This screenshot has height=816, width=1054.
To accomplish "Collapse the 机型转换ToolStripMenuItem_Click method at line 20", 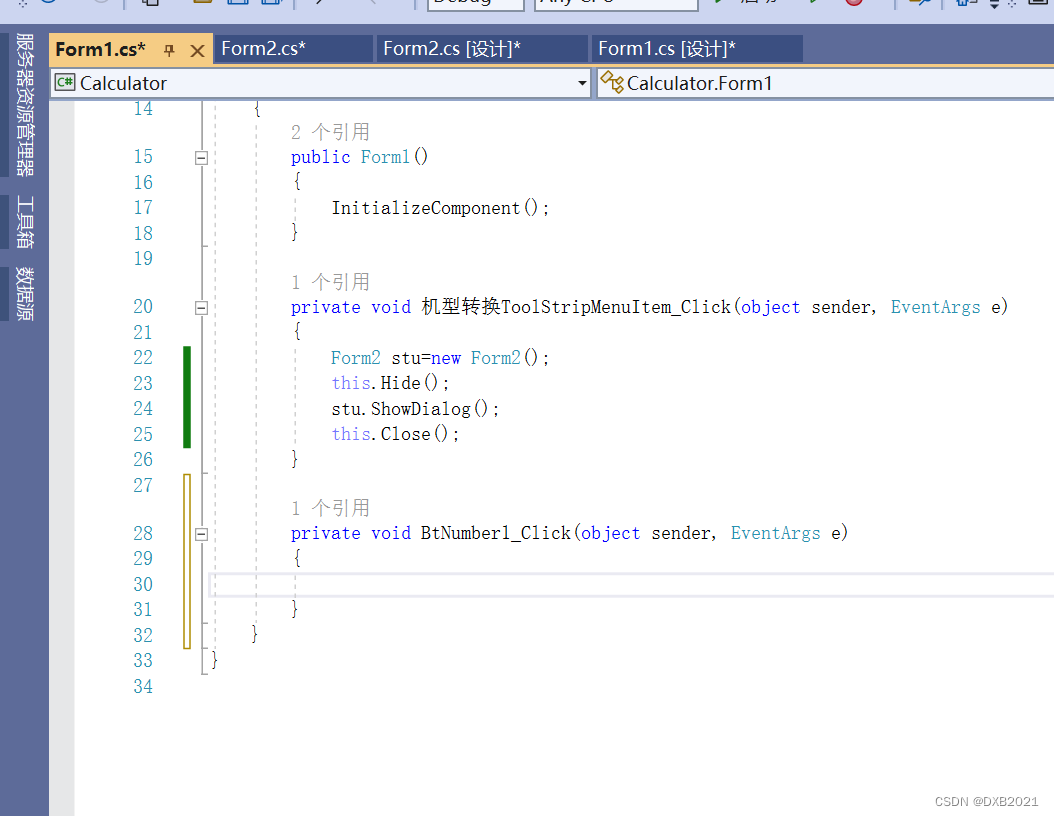I will pos(201,308).
